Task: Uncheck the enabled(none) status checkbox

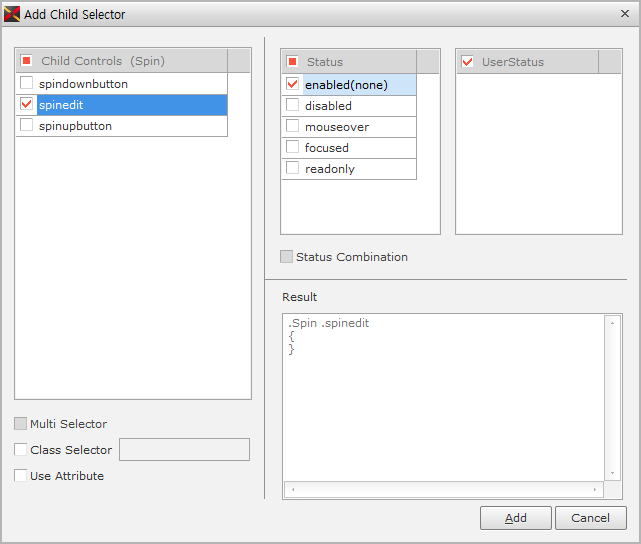Action: [293, 84]
